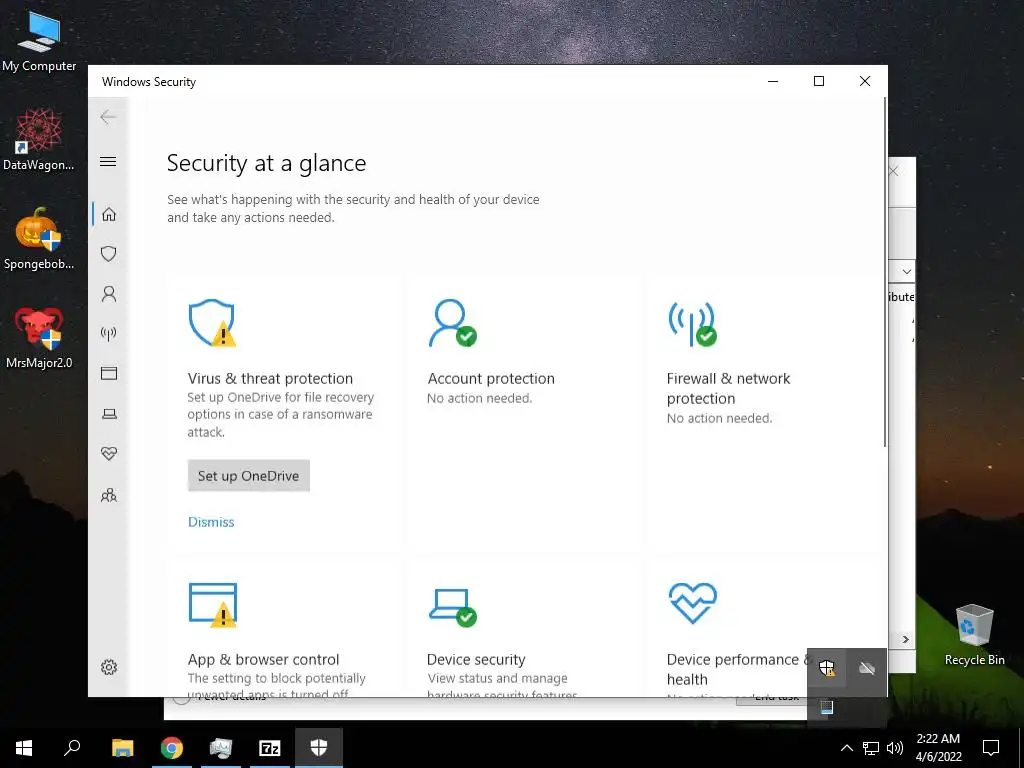Select the DataWagon desktop shortcut
The height and width of the screenshot is (768, 1024).
point(39,139)
